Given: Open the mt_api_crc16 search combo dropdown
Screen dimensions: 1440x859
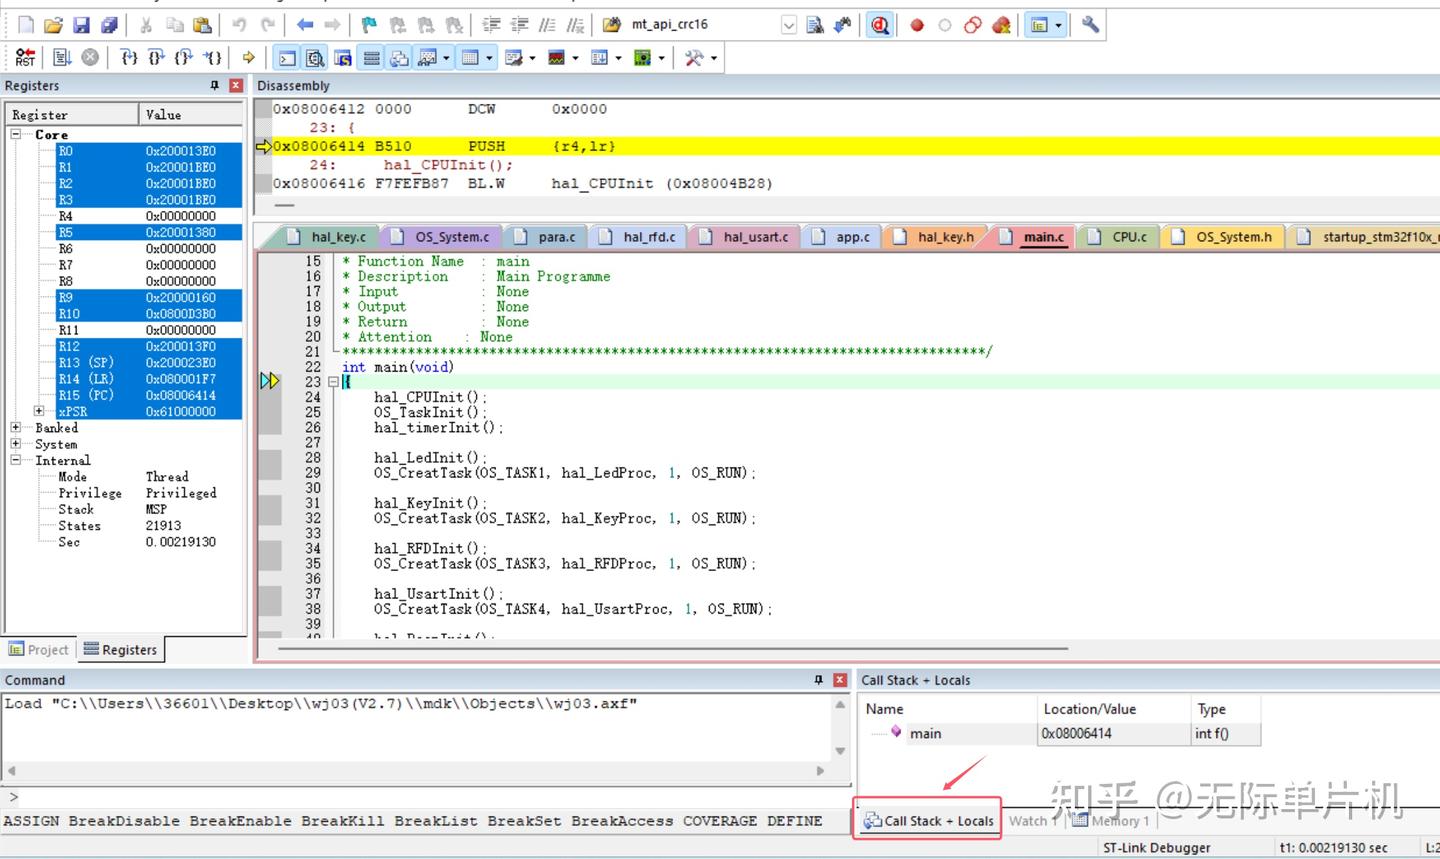Looking at the screenshot, I should click(x=788, y=25).
